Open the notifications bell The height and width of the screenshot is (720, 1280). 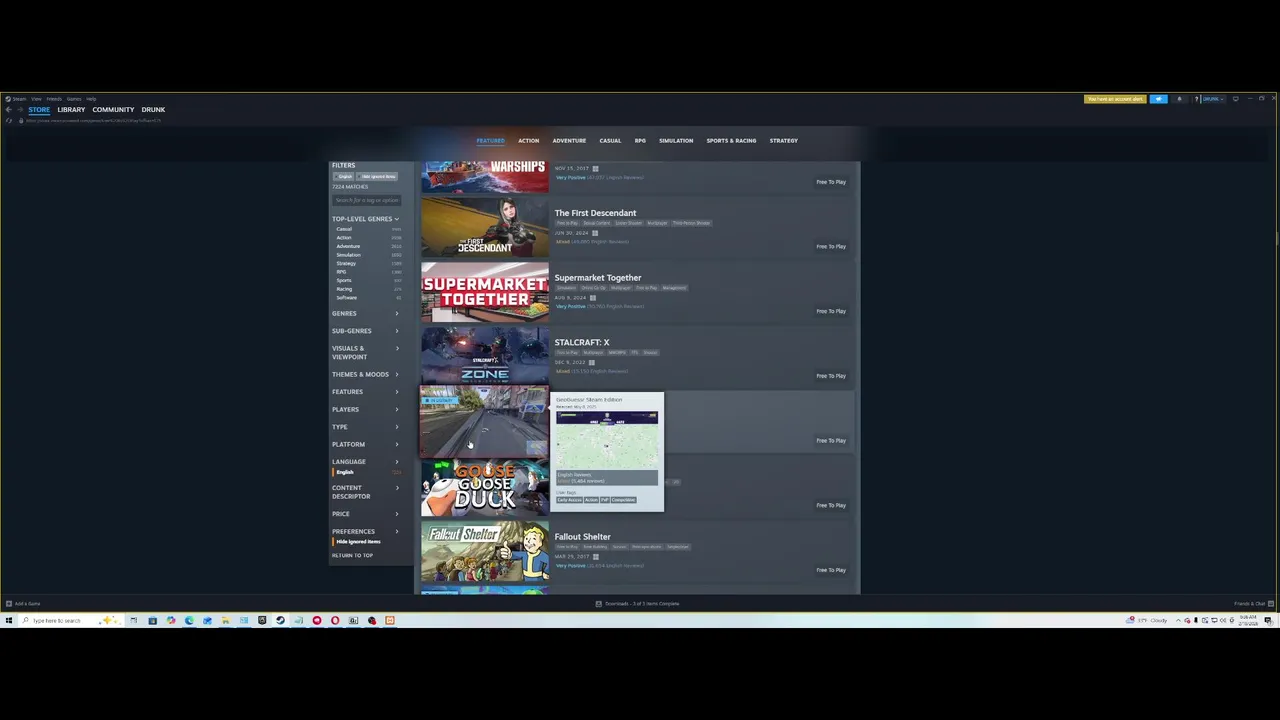(x=1179, y=99)
